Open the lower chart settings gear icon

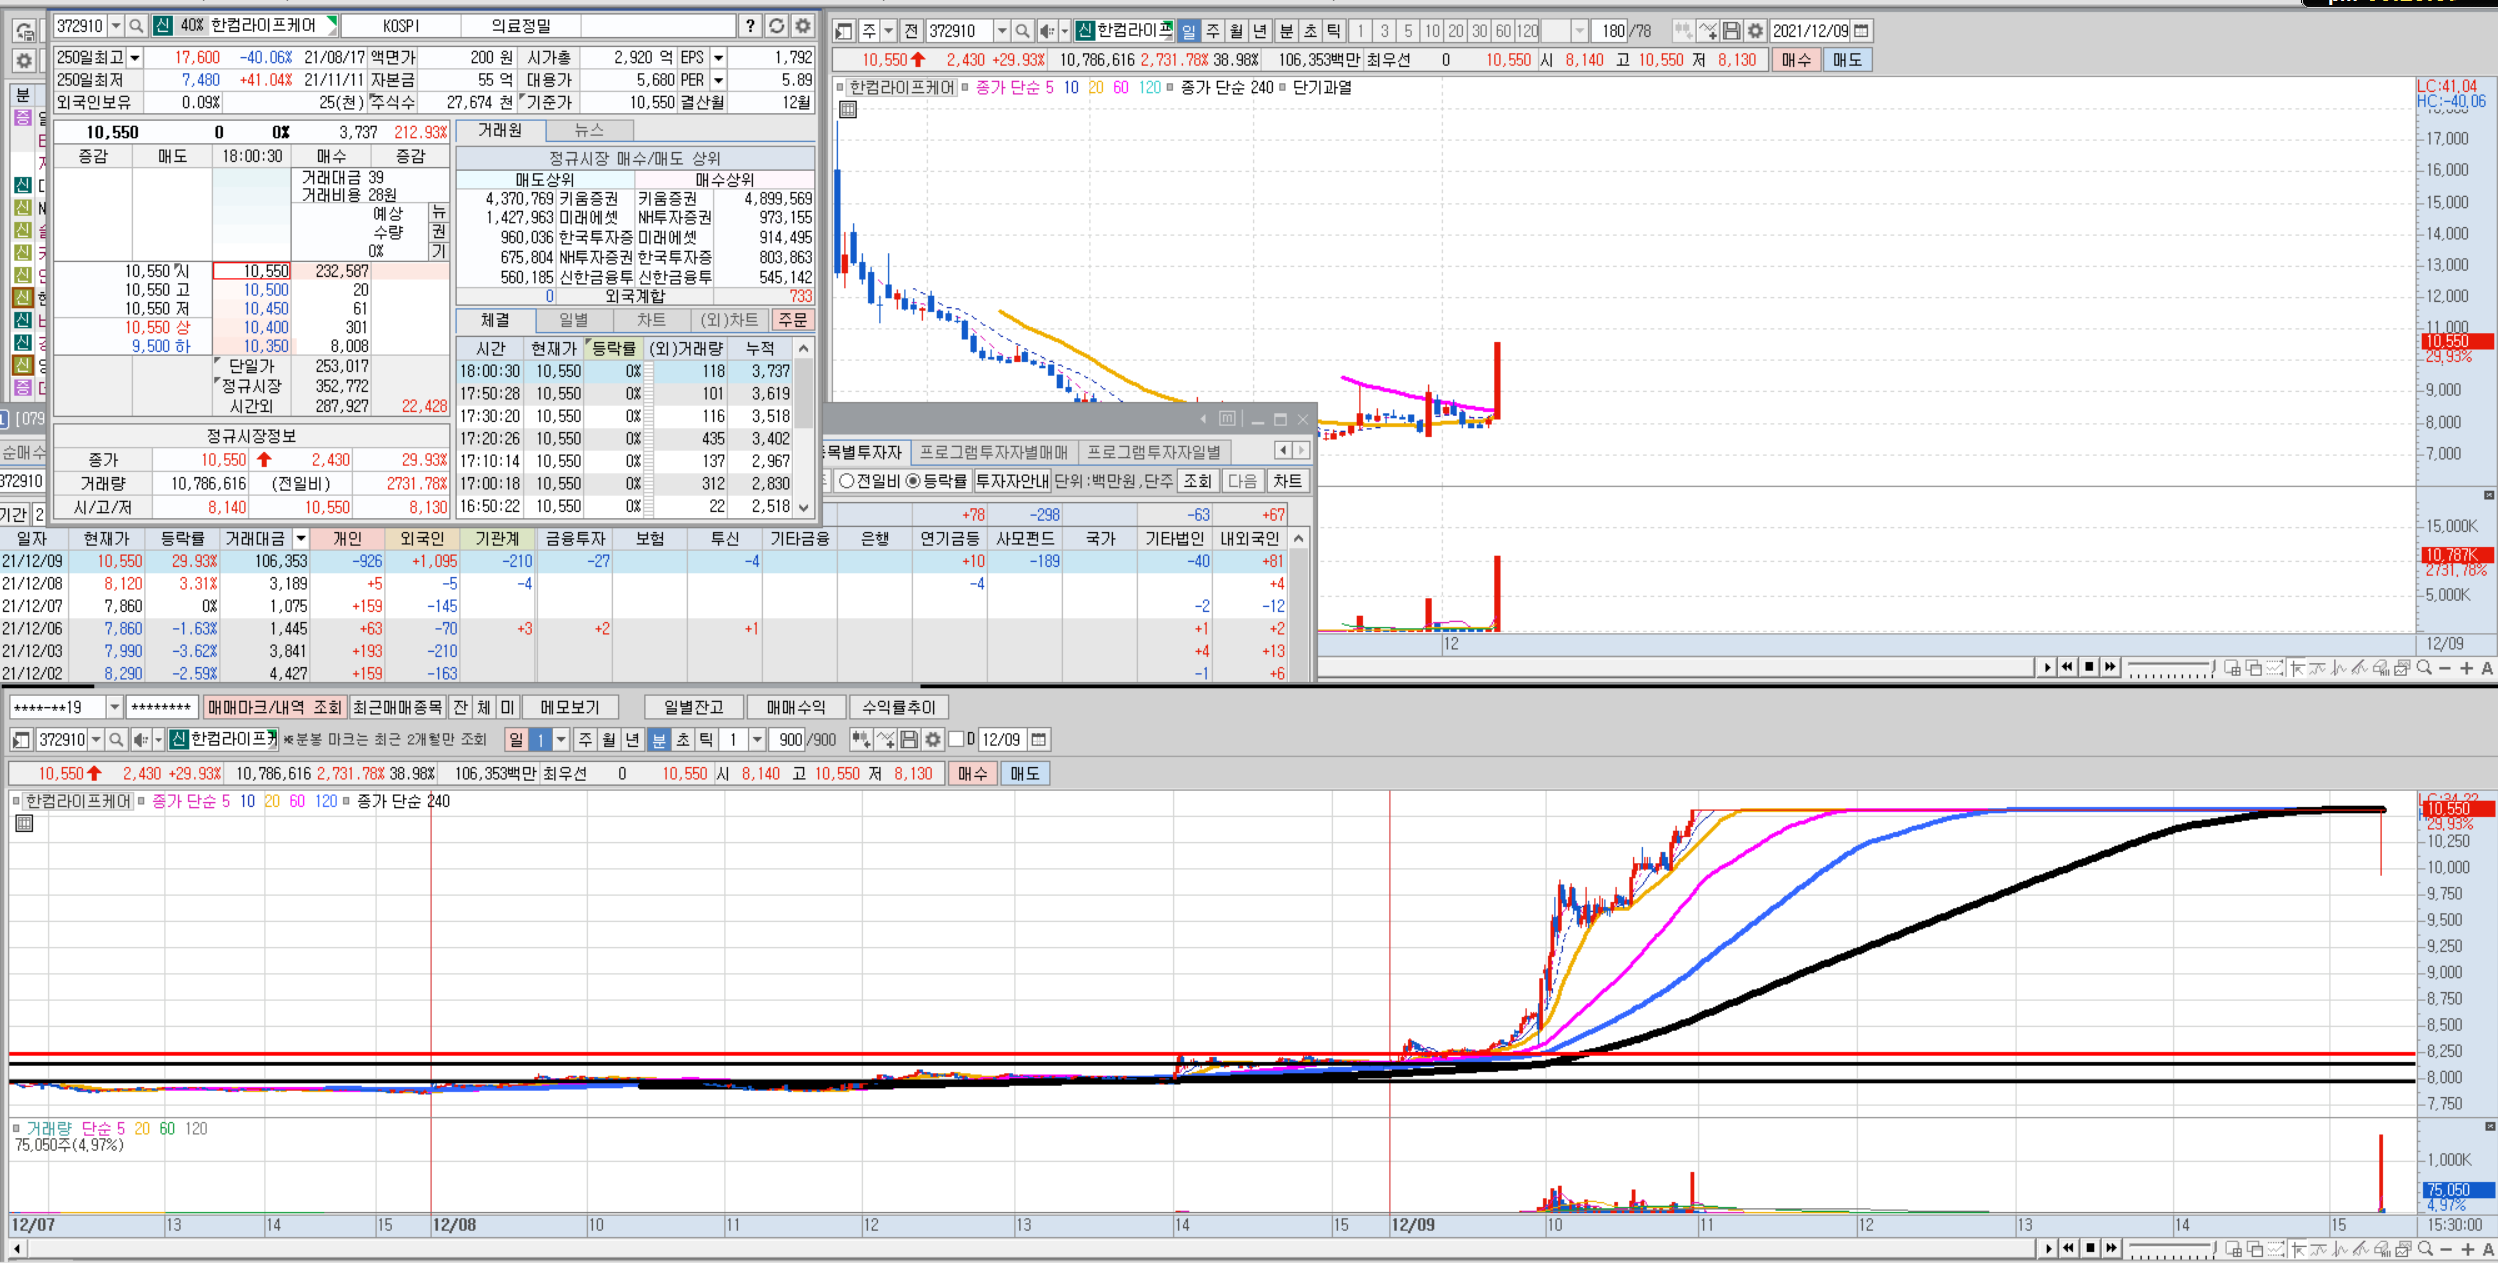[933, 740]
